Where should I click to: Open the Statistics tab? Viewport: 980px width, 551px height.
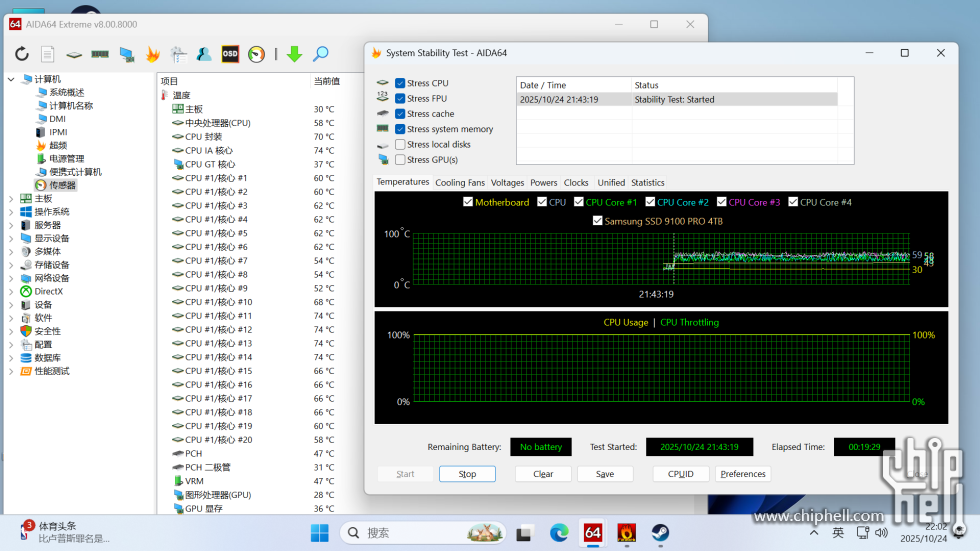point(647,183)
